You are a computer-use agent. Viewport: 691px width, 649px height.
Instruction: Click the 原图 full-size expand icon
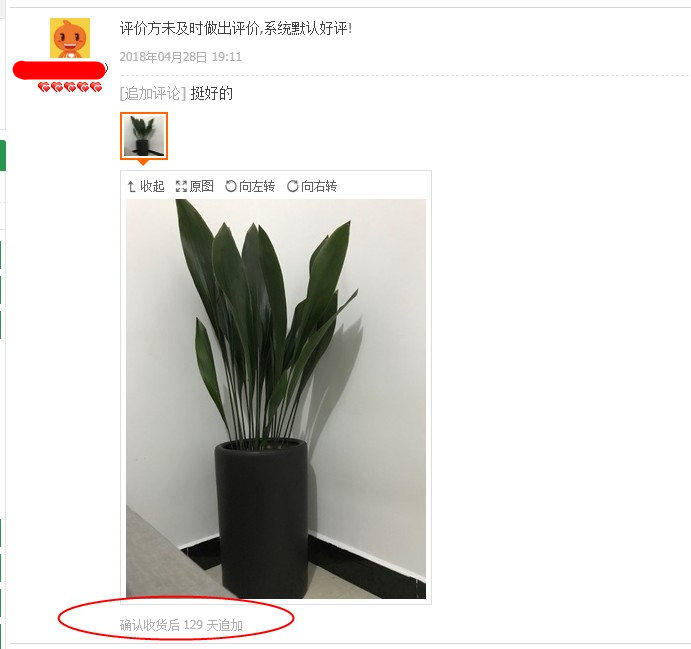(181, 186)
